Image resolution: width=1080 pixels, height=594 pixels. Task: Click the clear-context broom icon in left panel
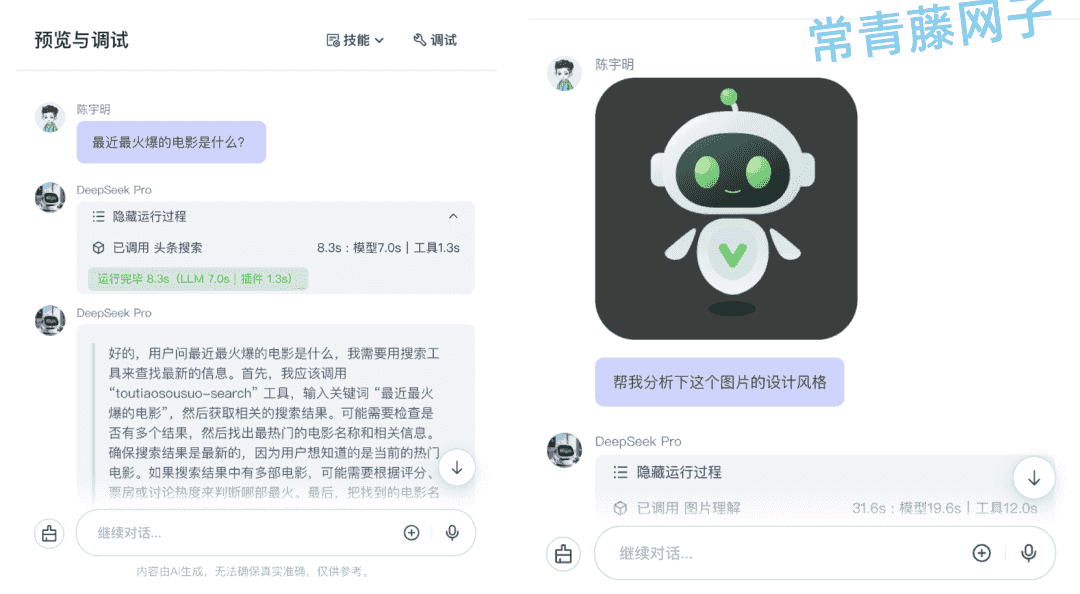tap(50, 533)
